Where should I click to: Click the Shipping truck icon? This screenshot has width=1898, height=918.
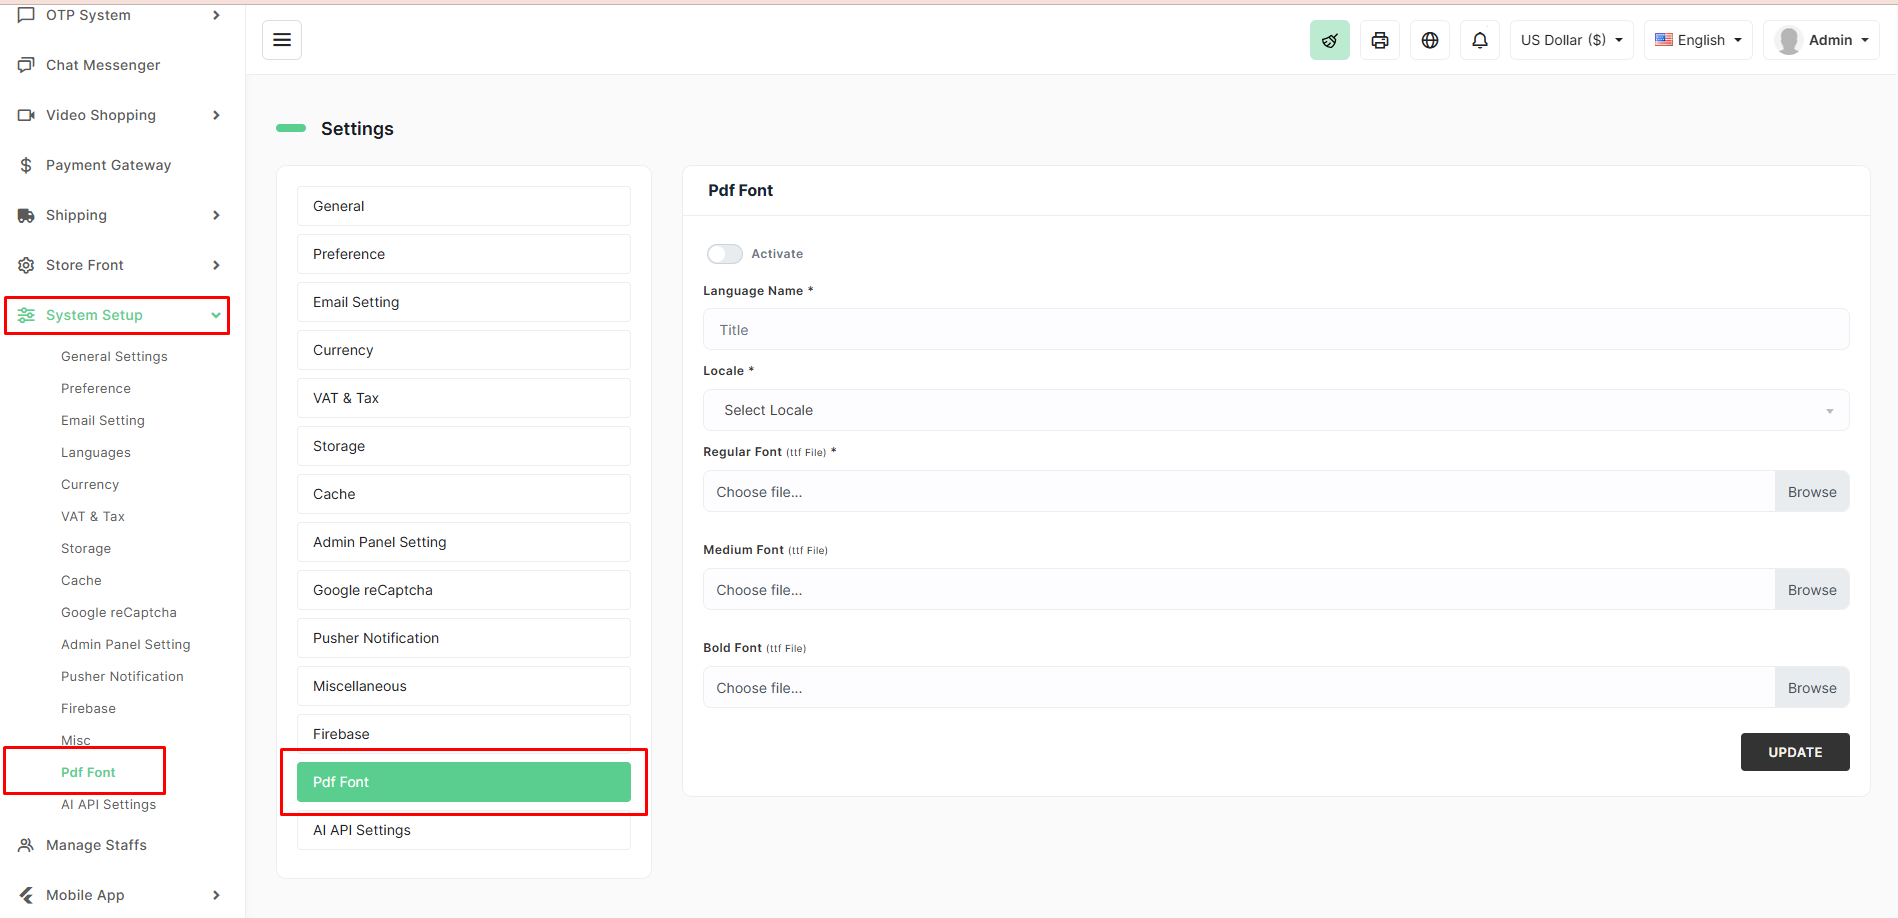(x=26, y=215)
